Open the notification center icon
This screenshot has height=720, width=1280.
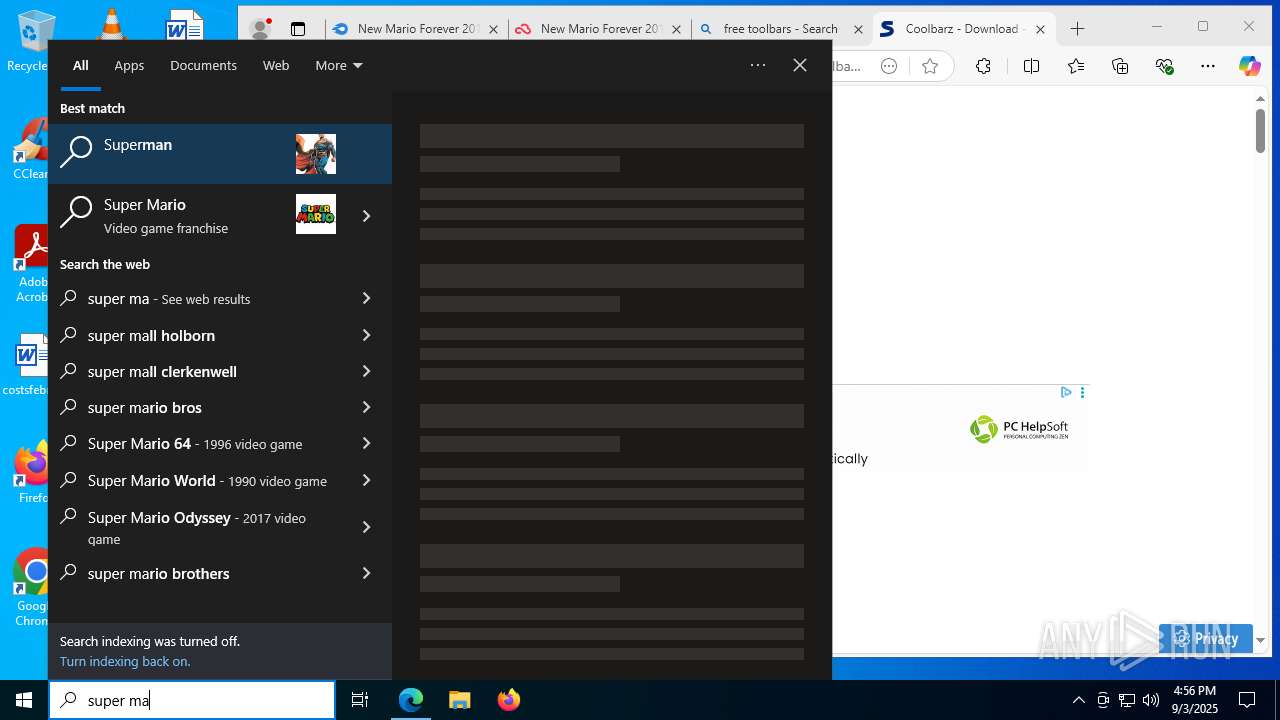click(x=1247, y=700)
